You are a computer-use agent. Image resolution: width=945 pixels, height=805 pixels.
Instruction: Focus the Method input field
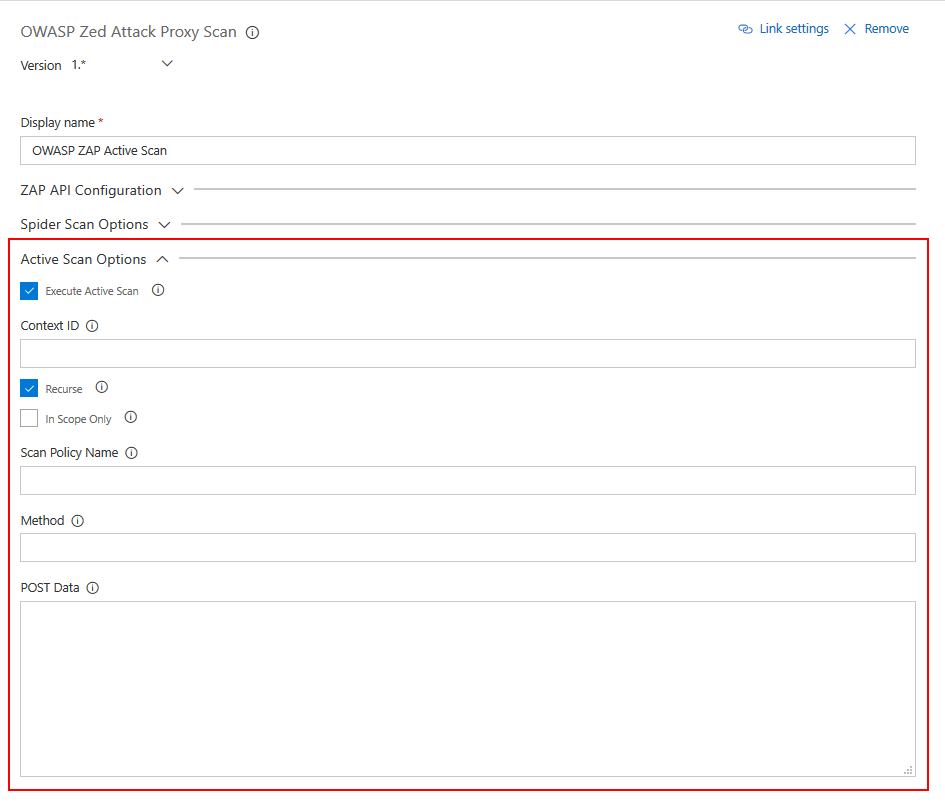[468, 548]
